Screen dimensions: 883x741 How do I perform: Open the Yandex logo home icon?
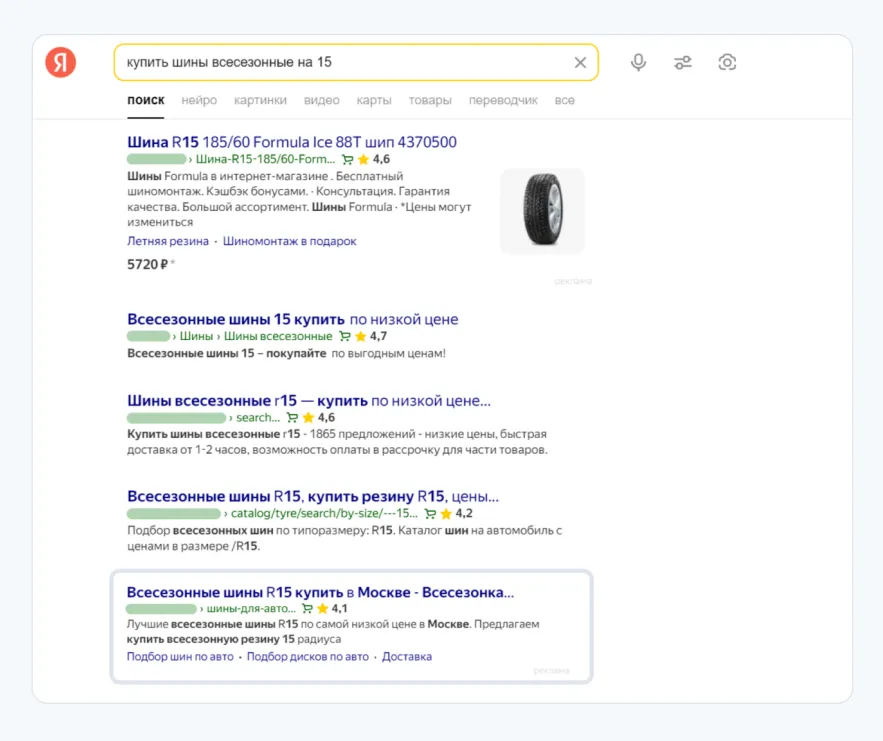[x=61, y=62]
